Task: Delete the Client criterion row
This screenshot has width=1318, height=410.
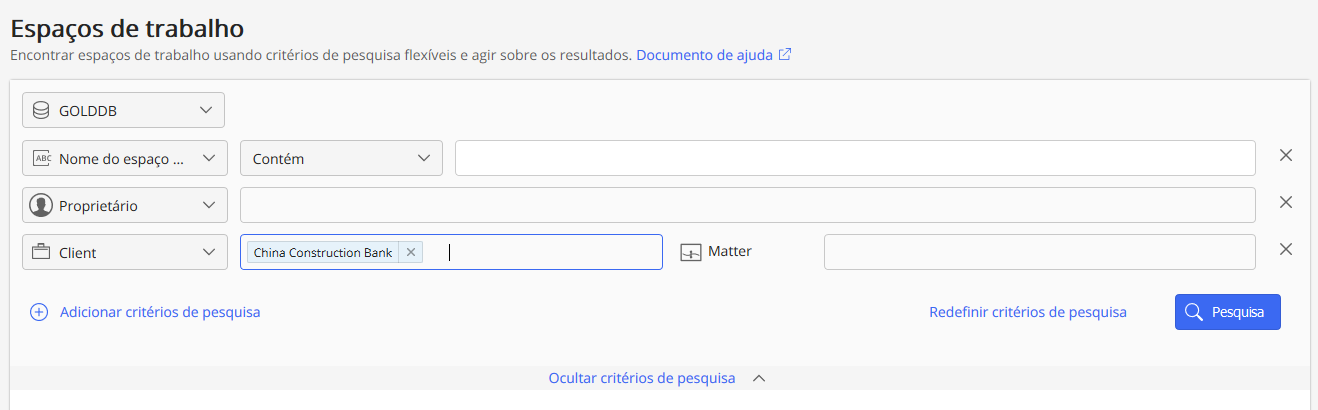Action: click(x=1286, y=249)
